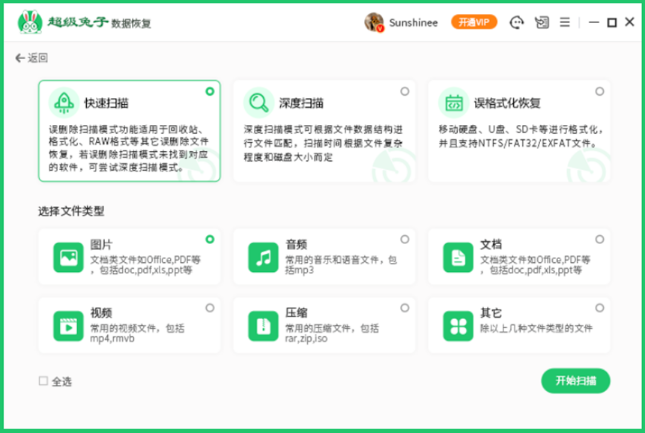645x433 pixels.
Task: Click the 其它 four-leaf grid icon
Action: pos(458,326)
